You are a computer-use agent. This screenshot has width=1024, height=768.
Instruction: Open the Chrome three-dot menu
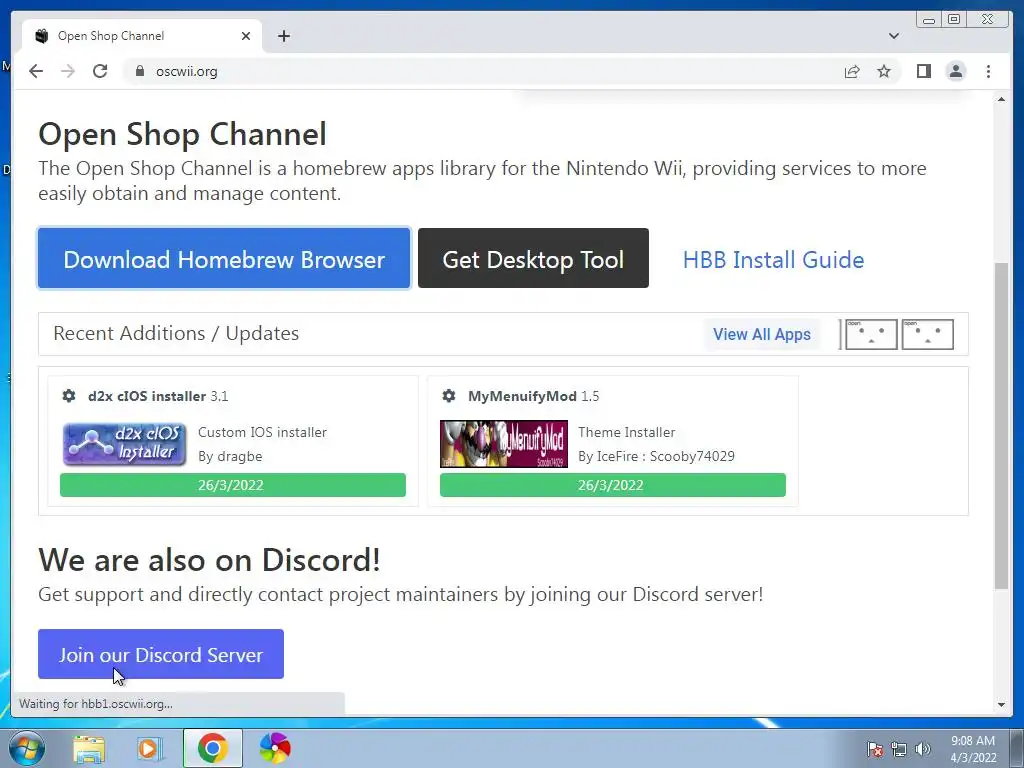click(x=988, y=71)
